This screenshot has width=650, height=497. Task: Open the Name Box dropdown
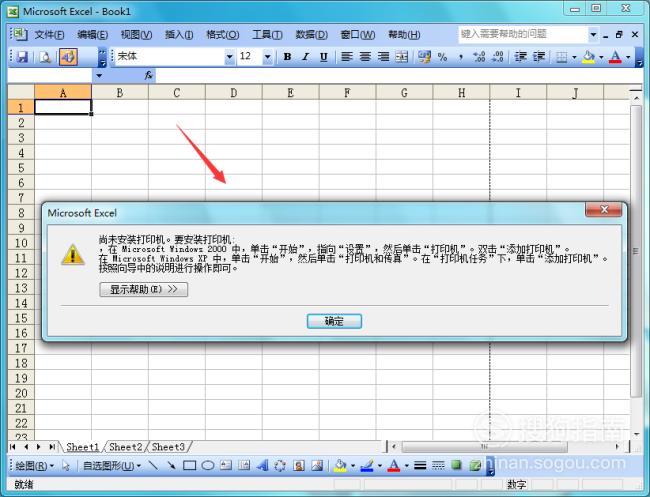pos(99,75)
